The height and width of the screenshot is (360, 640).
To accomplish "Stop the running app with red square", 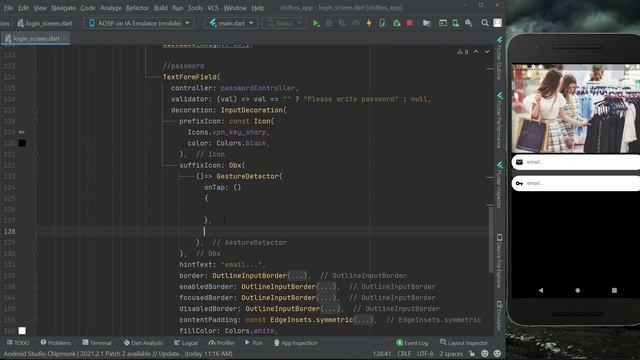I will click(x=409, y=23).
